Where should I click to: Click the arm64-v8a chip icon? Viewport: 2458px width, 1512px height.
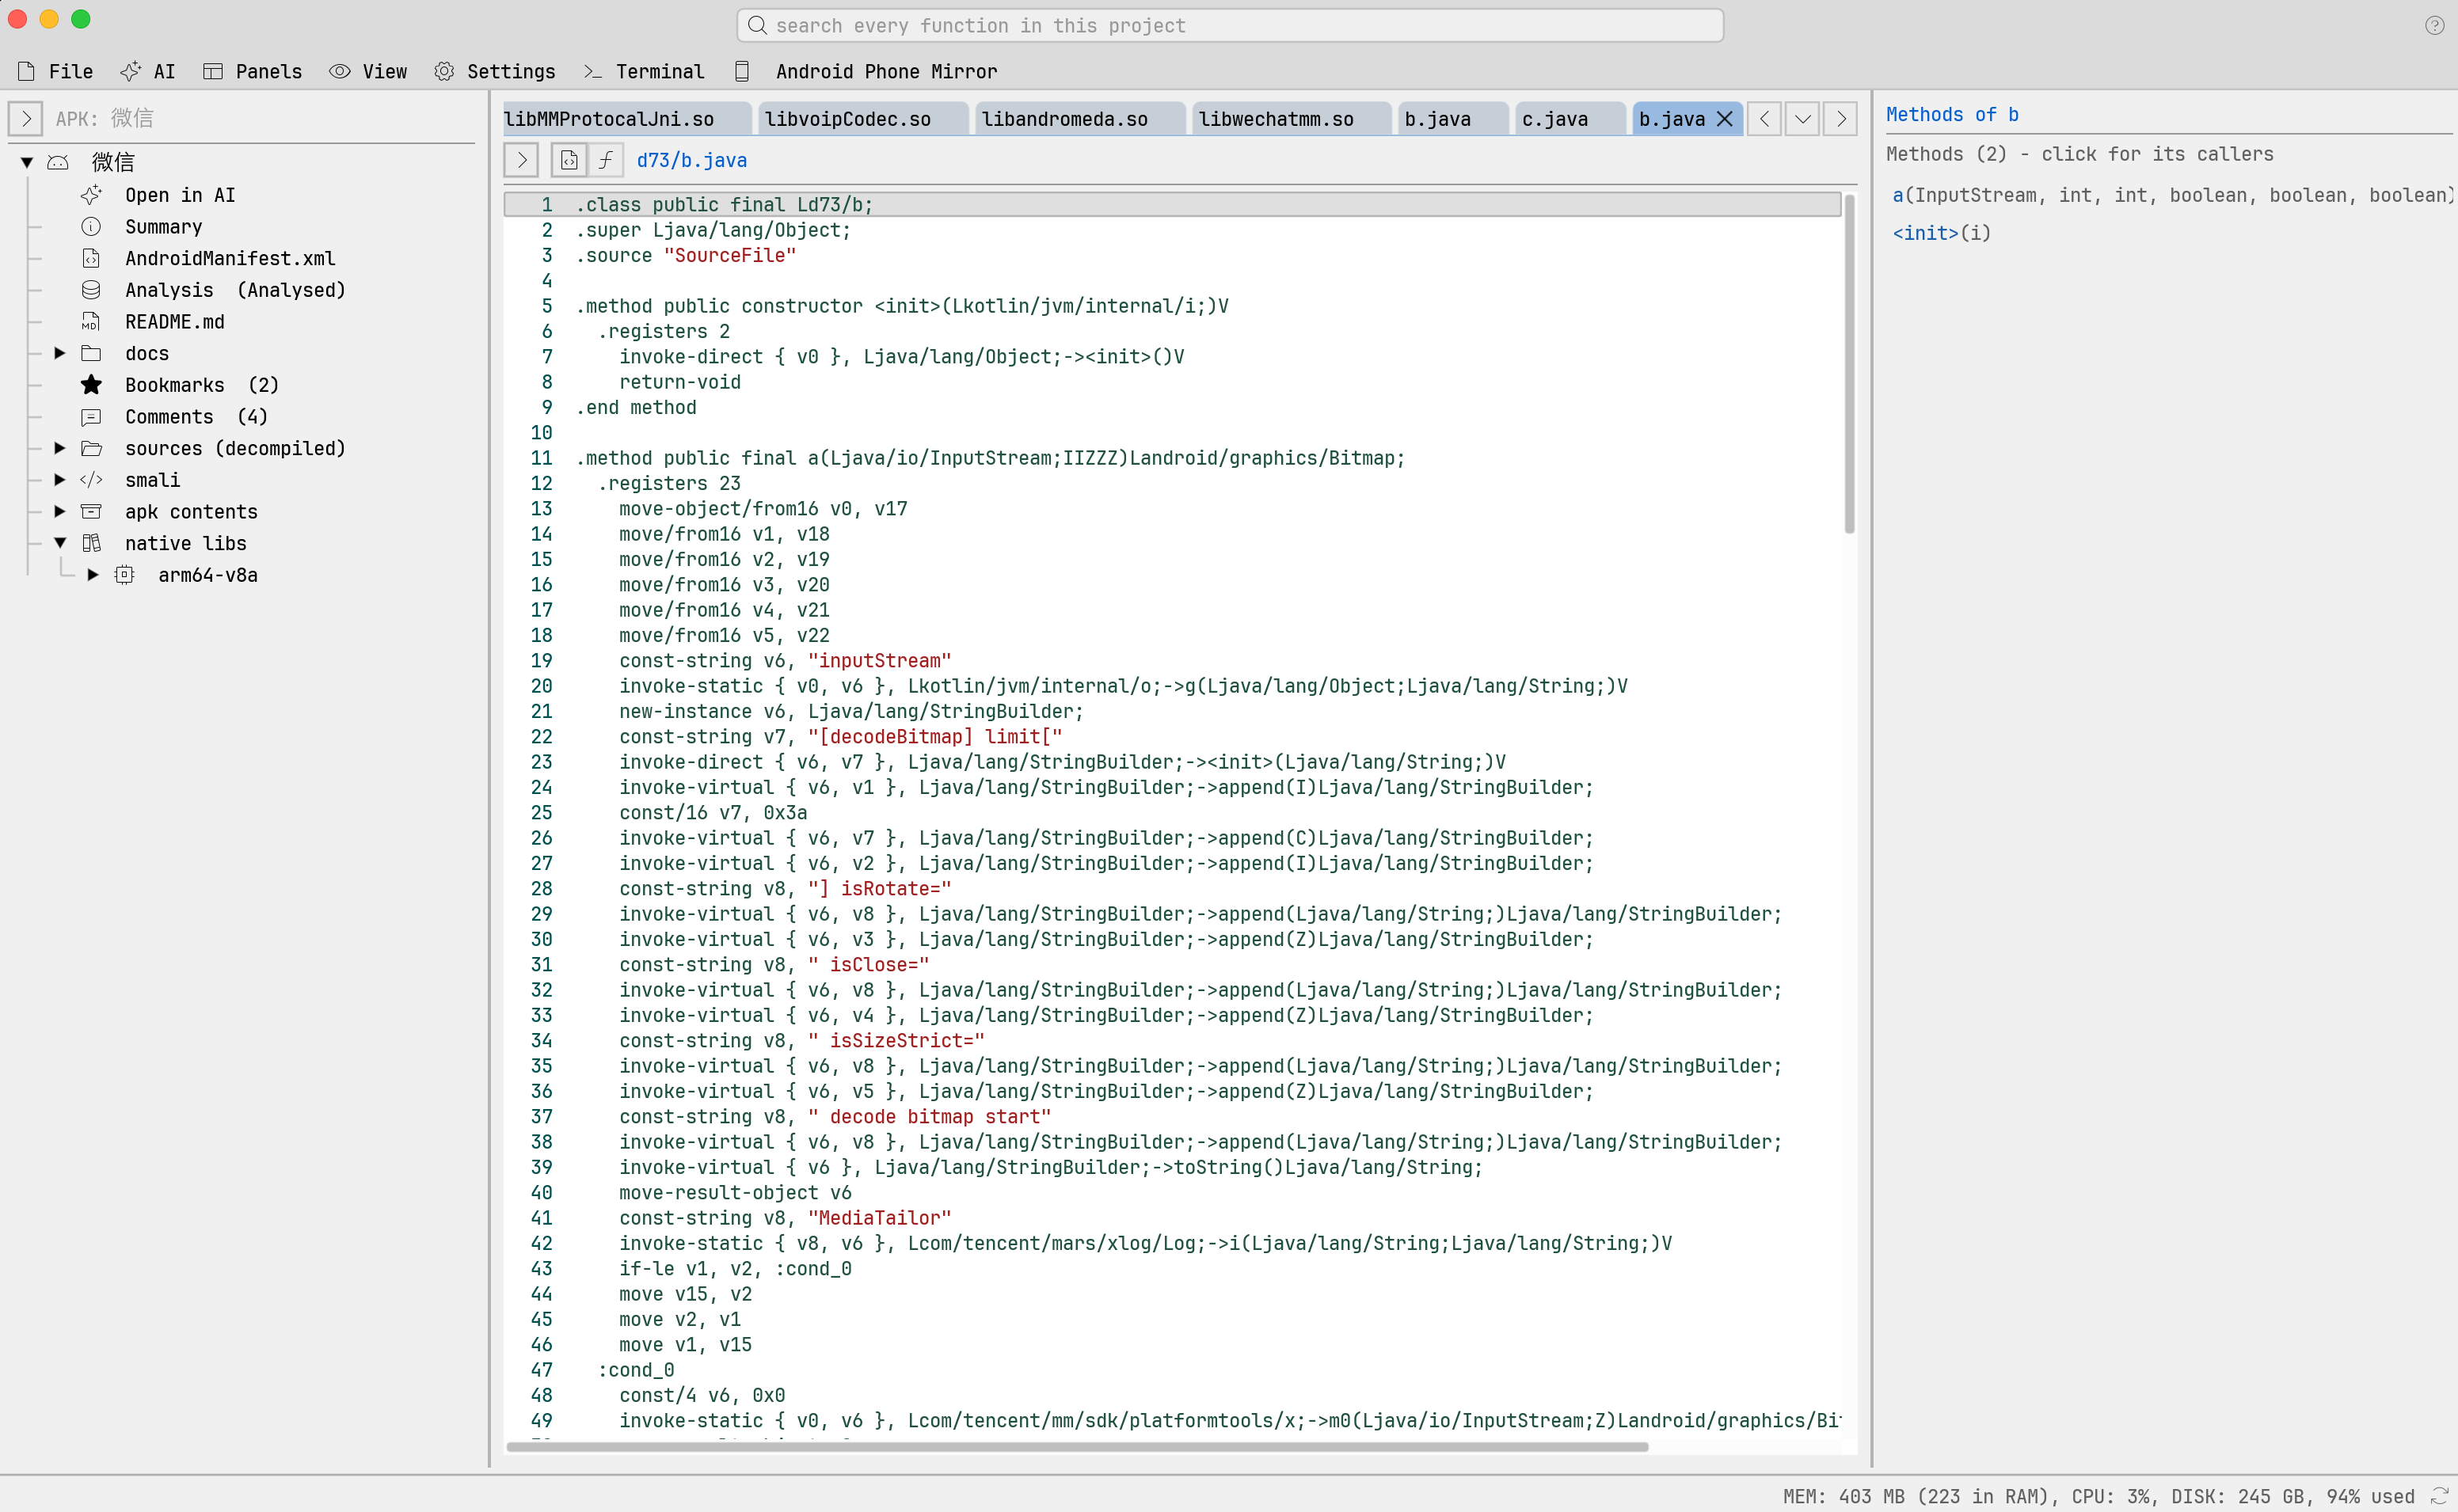(124, 575)
